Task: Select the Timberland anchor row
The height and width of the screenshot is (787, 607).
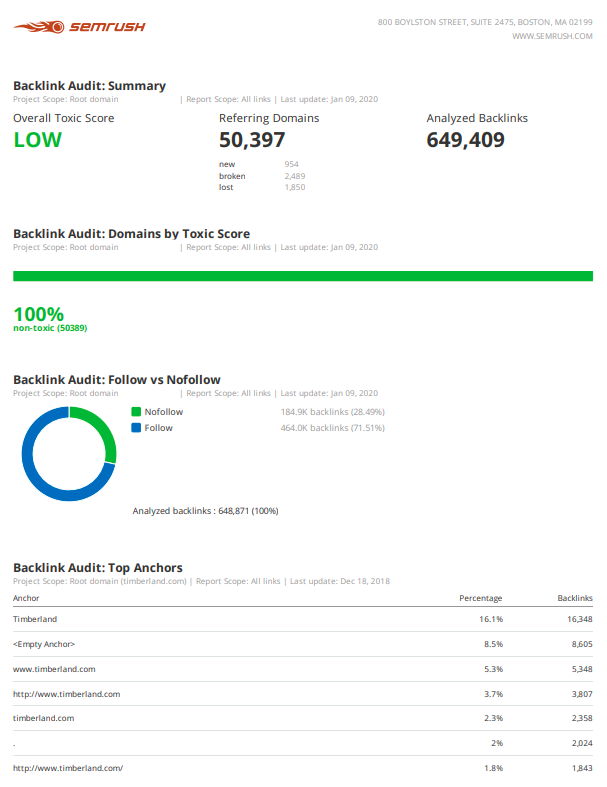Action: click(35, 619)
